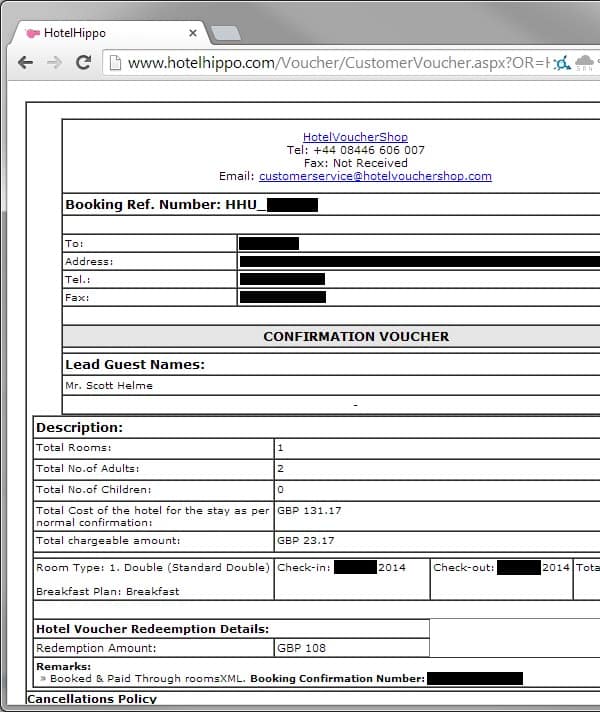Click the 'Tel.:' label cell
The width and height of the screenshot is (600, 712).
pos(149,279)
